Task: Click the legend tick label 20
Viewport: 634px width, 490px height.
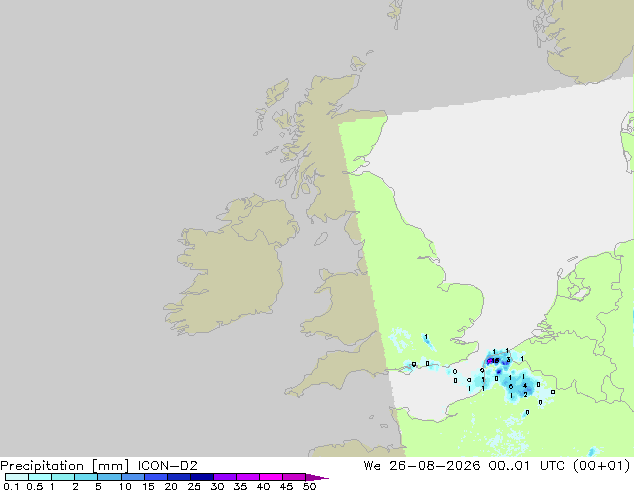Action: pos(171,486)
